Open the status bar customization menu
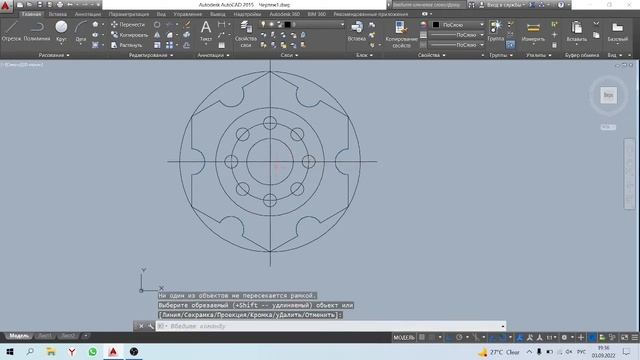Image resolution: width=640 pixels, height=360 pixels. pyautogui.click(x=635, y=338)
